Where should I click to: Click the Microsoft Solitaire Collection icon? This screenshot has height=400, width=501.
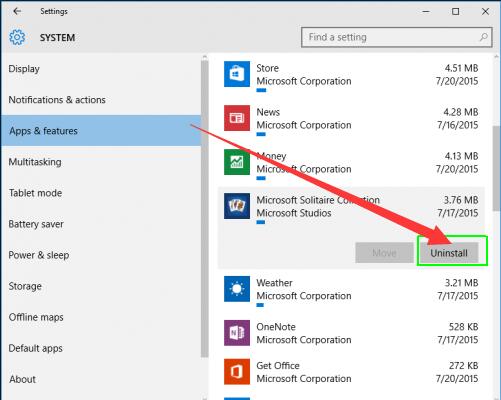[x=237, y=206]
